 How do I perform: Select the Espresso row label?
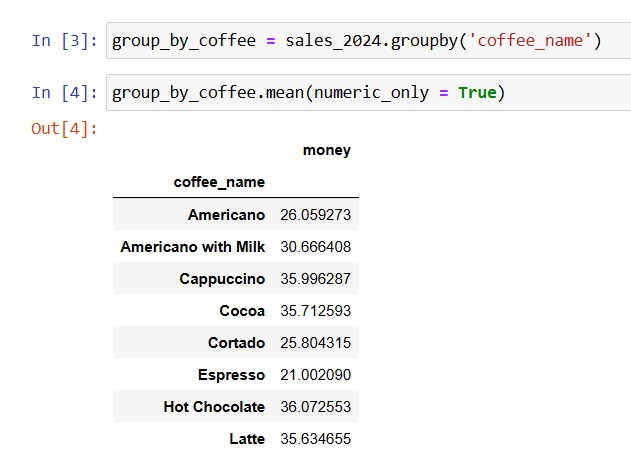(x=231, y=375)
